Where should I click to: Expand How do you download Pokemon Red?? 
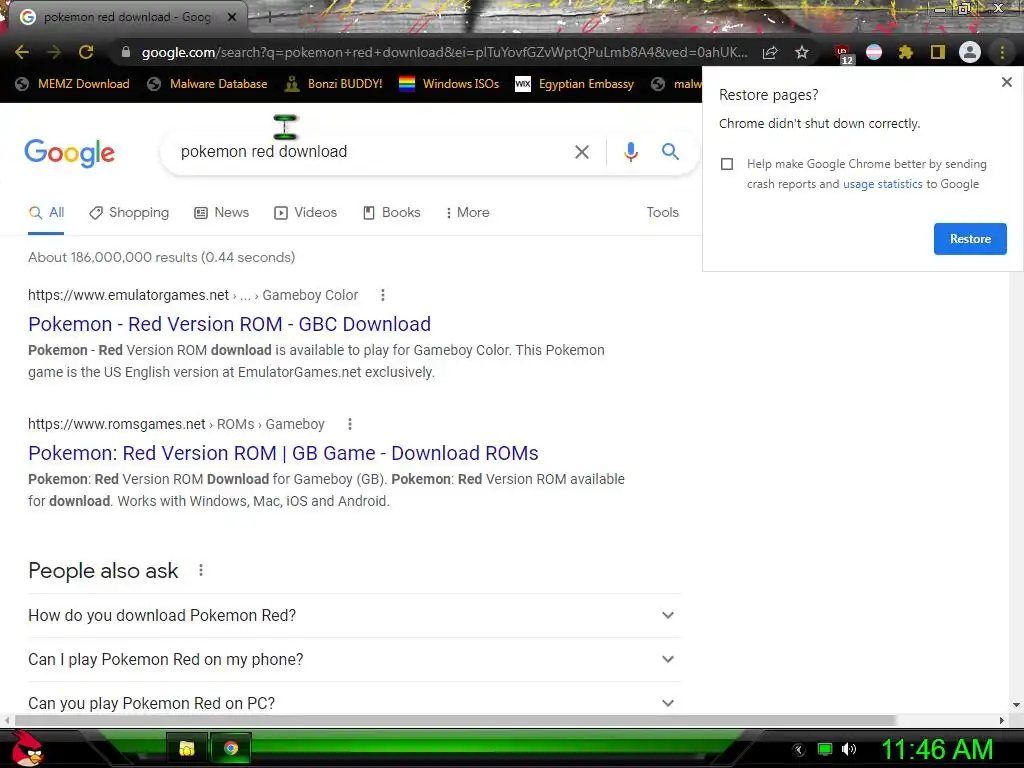(x=354, y=615)
